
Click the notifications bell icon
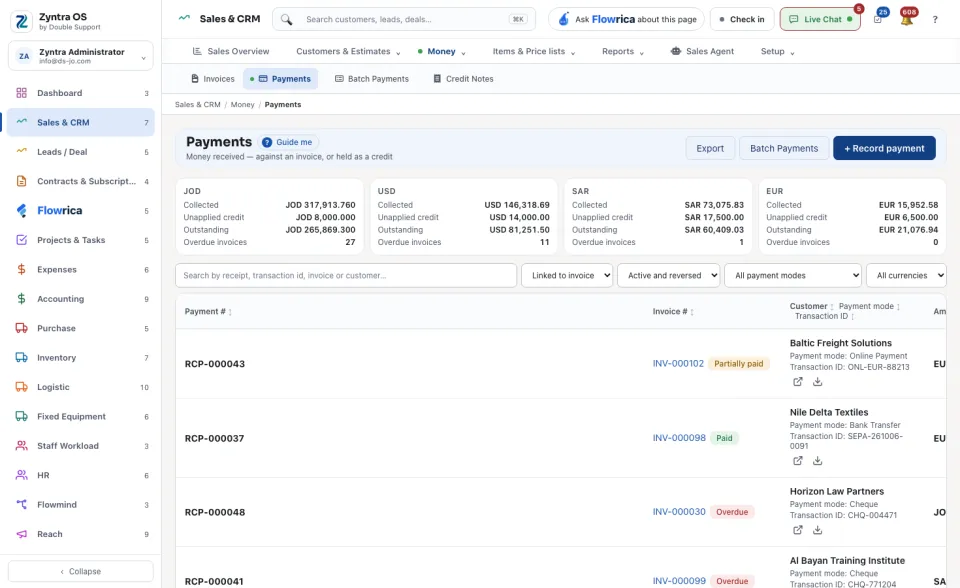click(x=907, y=19)
